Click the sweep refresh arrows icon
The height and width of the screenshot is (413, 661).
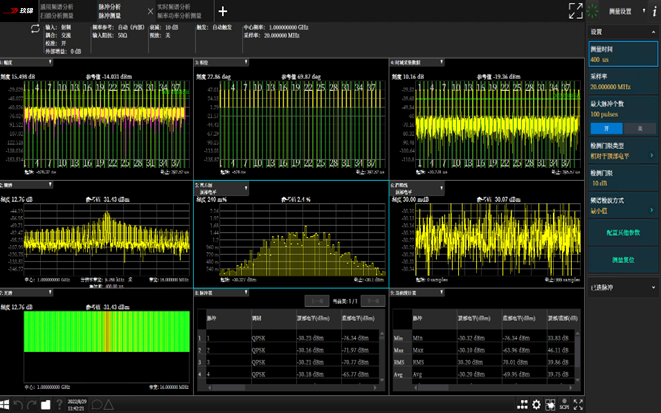point(35,28)
